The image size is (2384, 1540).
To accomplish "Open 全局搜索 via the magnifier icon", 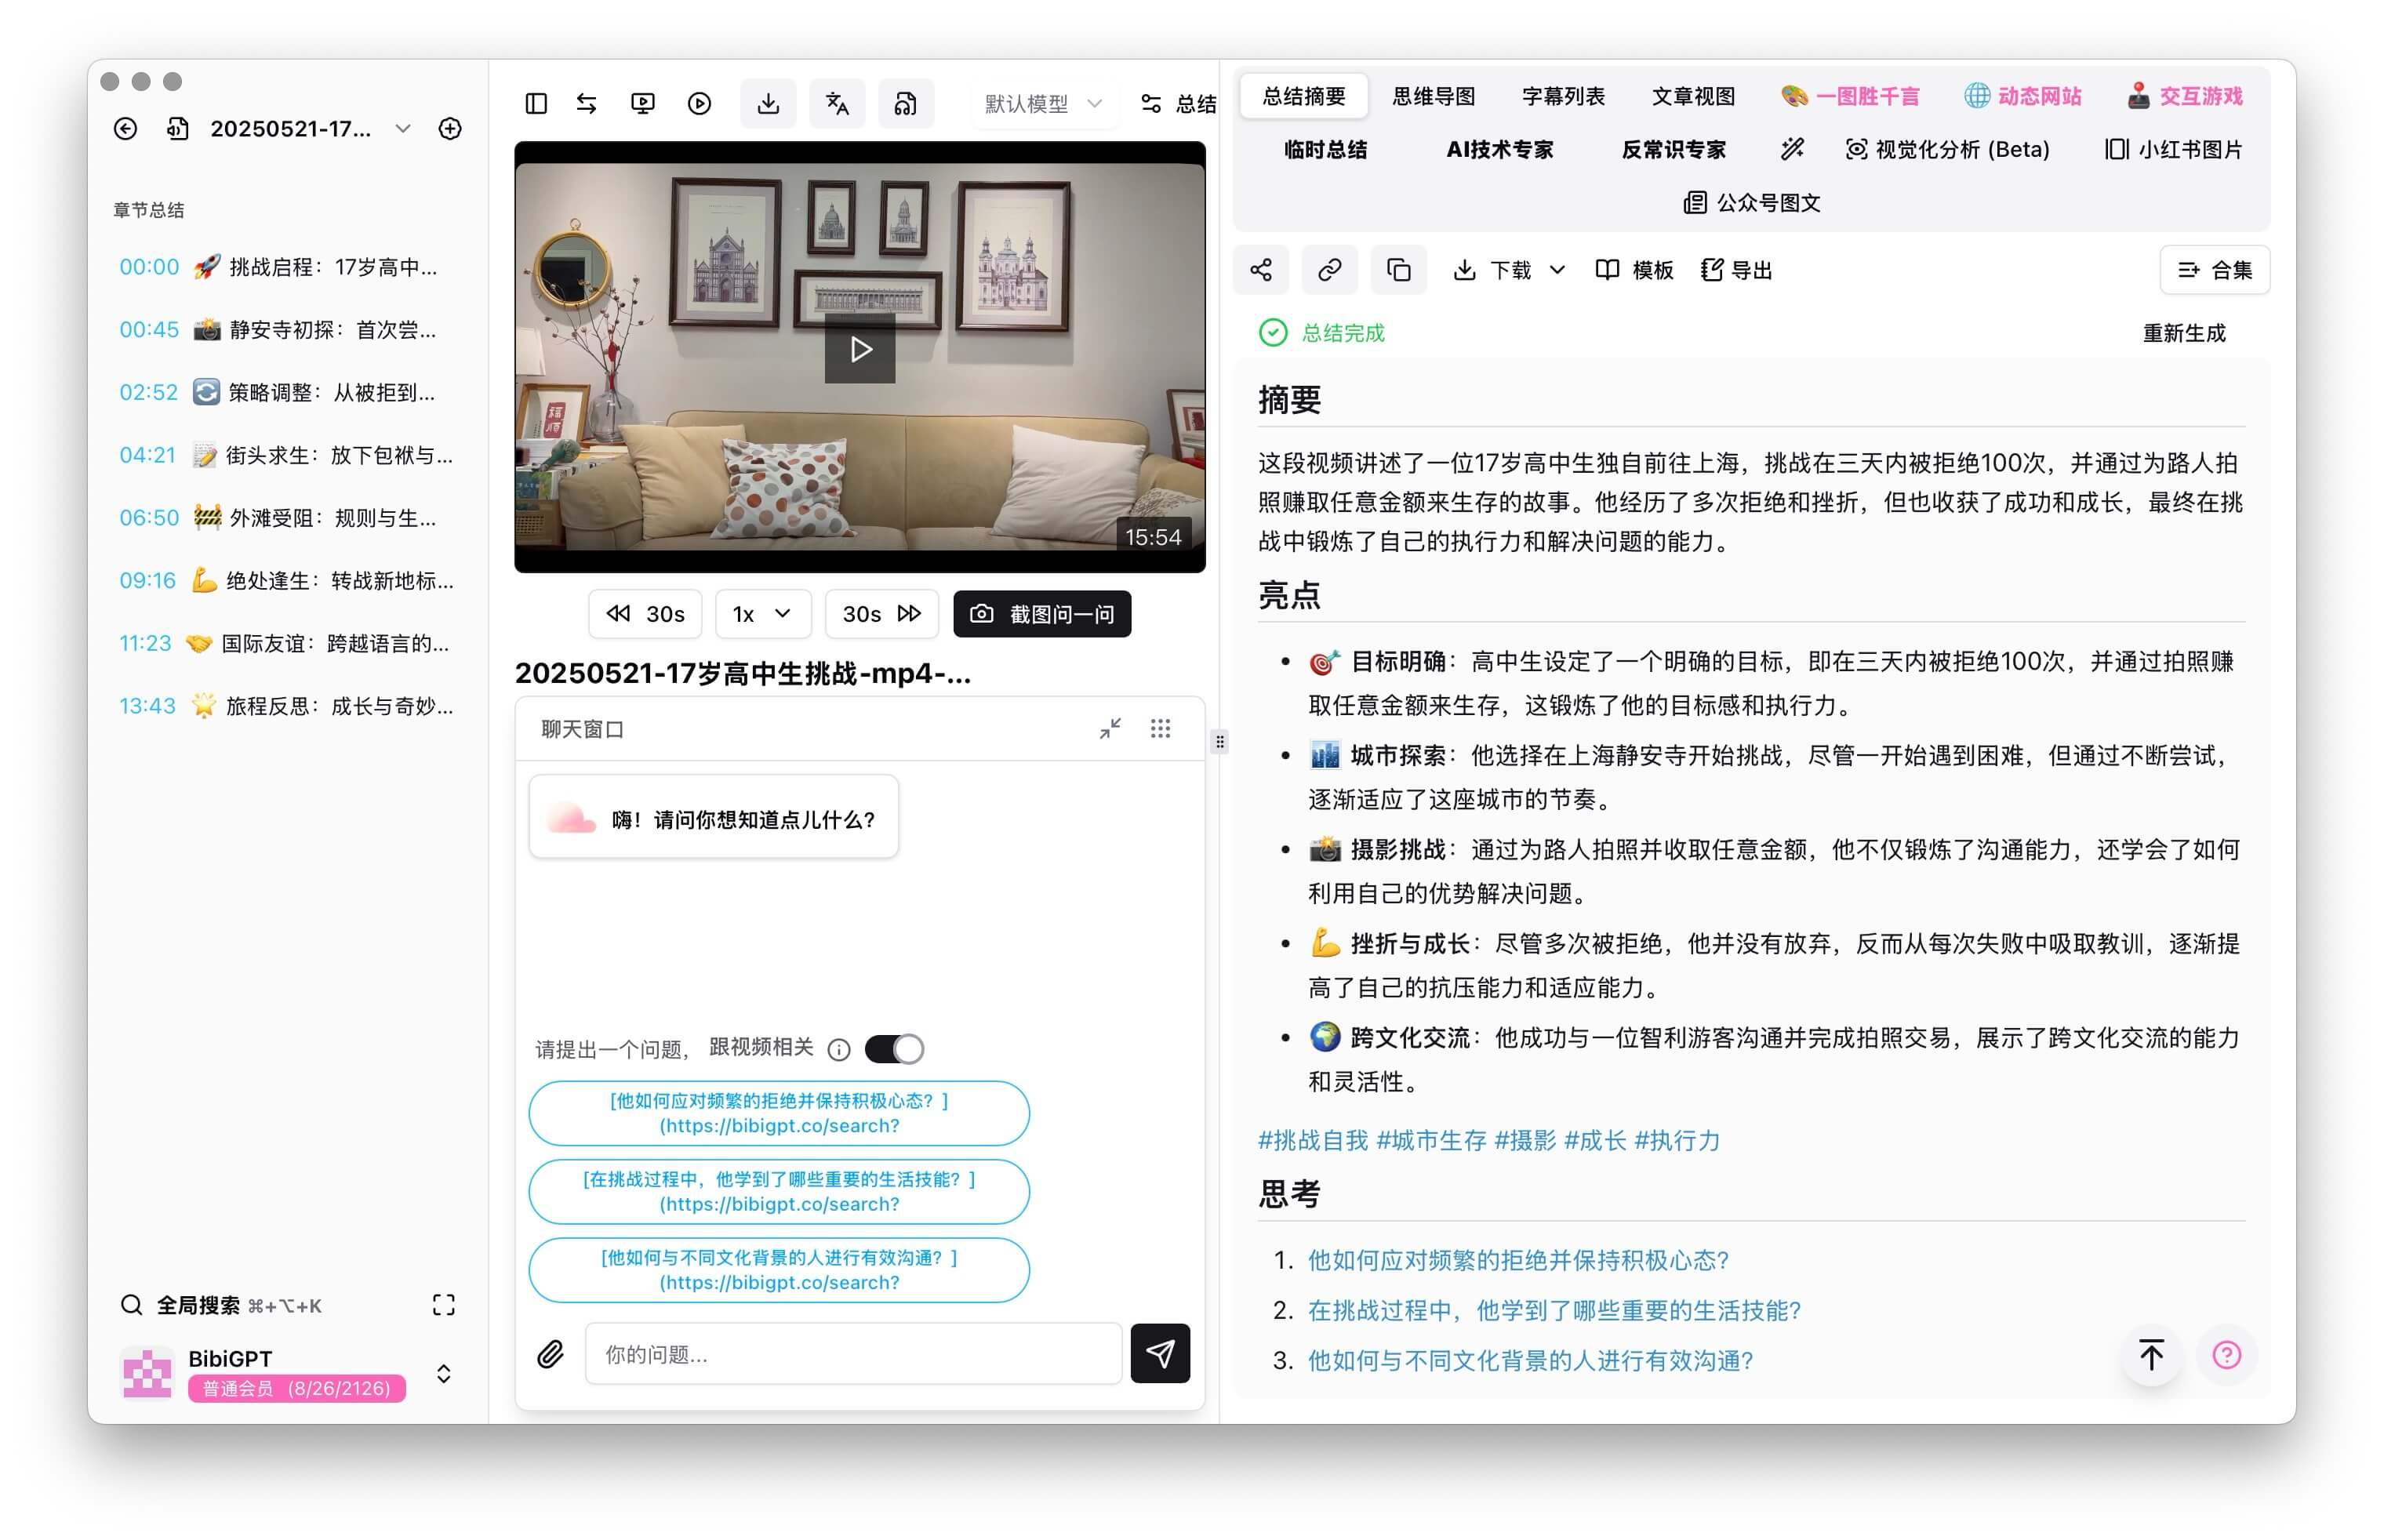I will tap(132, 1304).
